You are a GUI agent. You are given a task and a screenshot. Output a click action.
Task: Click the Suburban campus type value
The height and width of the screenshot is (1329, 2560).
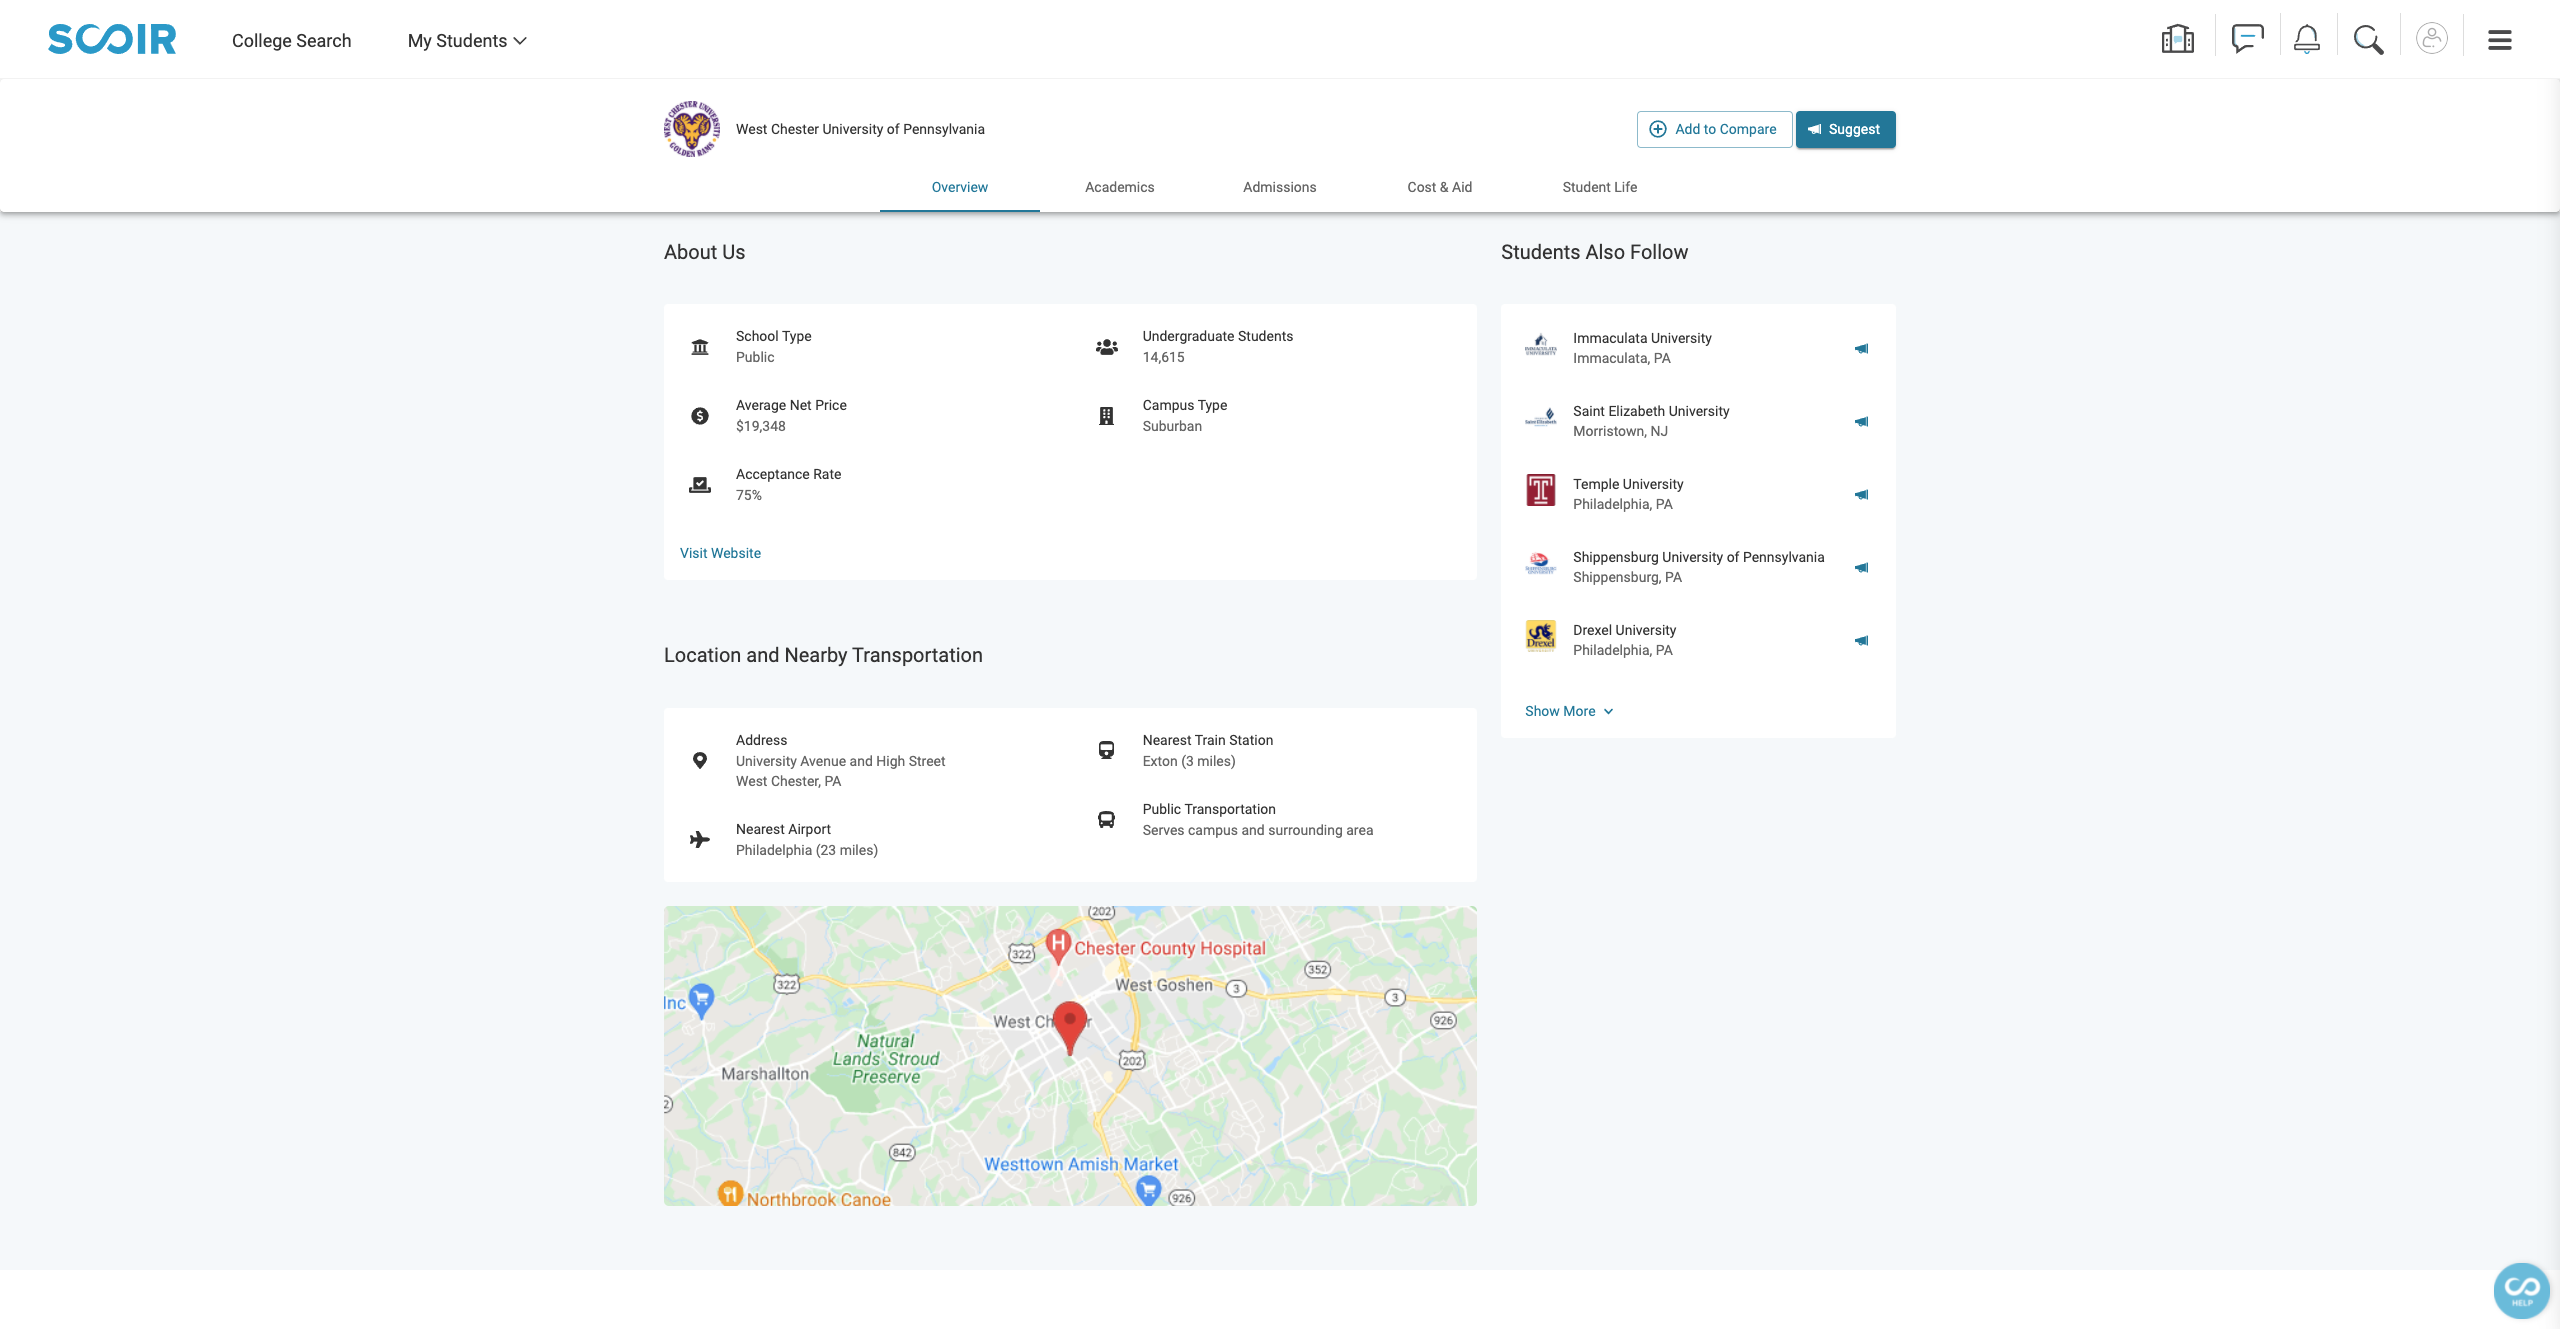tap(1172, 426)
